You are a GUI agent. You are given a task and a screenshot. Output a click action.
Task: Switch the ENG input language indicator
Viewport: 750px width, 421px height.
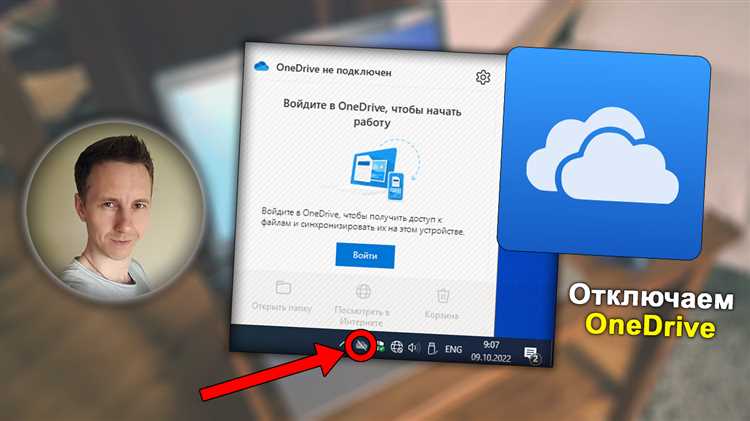pyautogui.click(x=453, y=350)
